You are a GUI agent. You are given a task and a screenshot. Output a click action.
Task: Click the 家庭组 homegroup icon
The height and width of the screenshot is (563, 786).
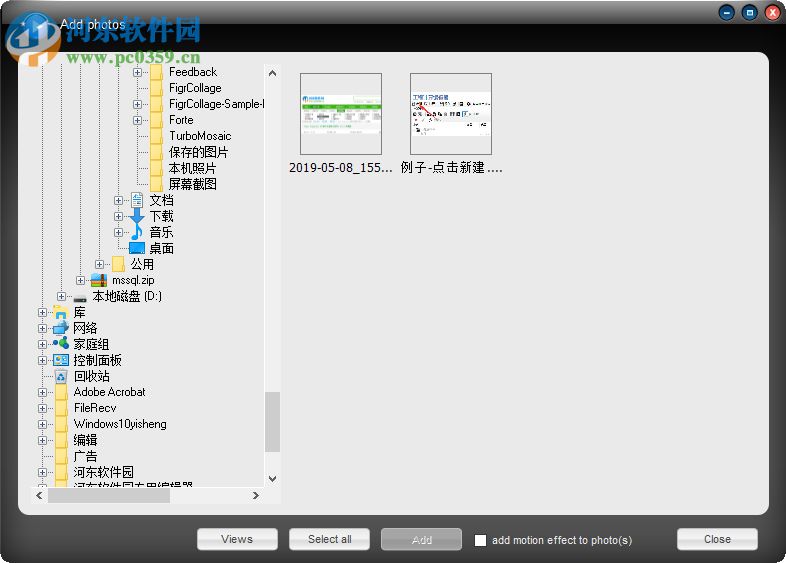(61, 344)
